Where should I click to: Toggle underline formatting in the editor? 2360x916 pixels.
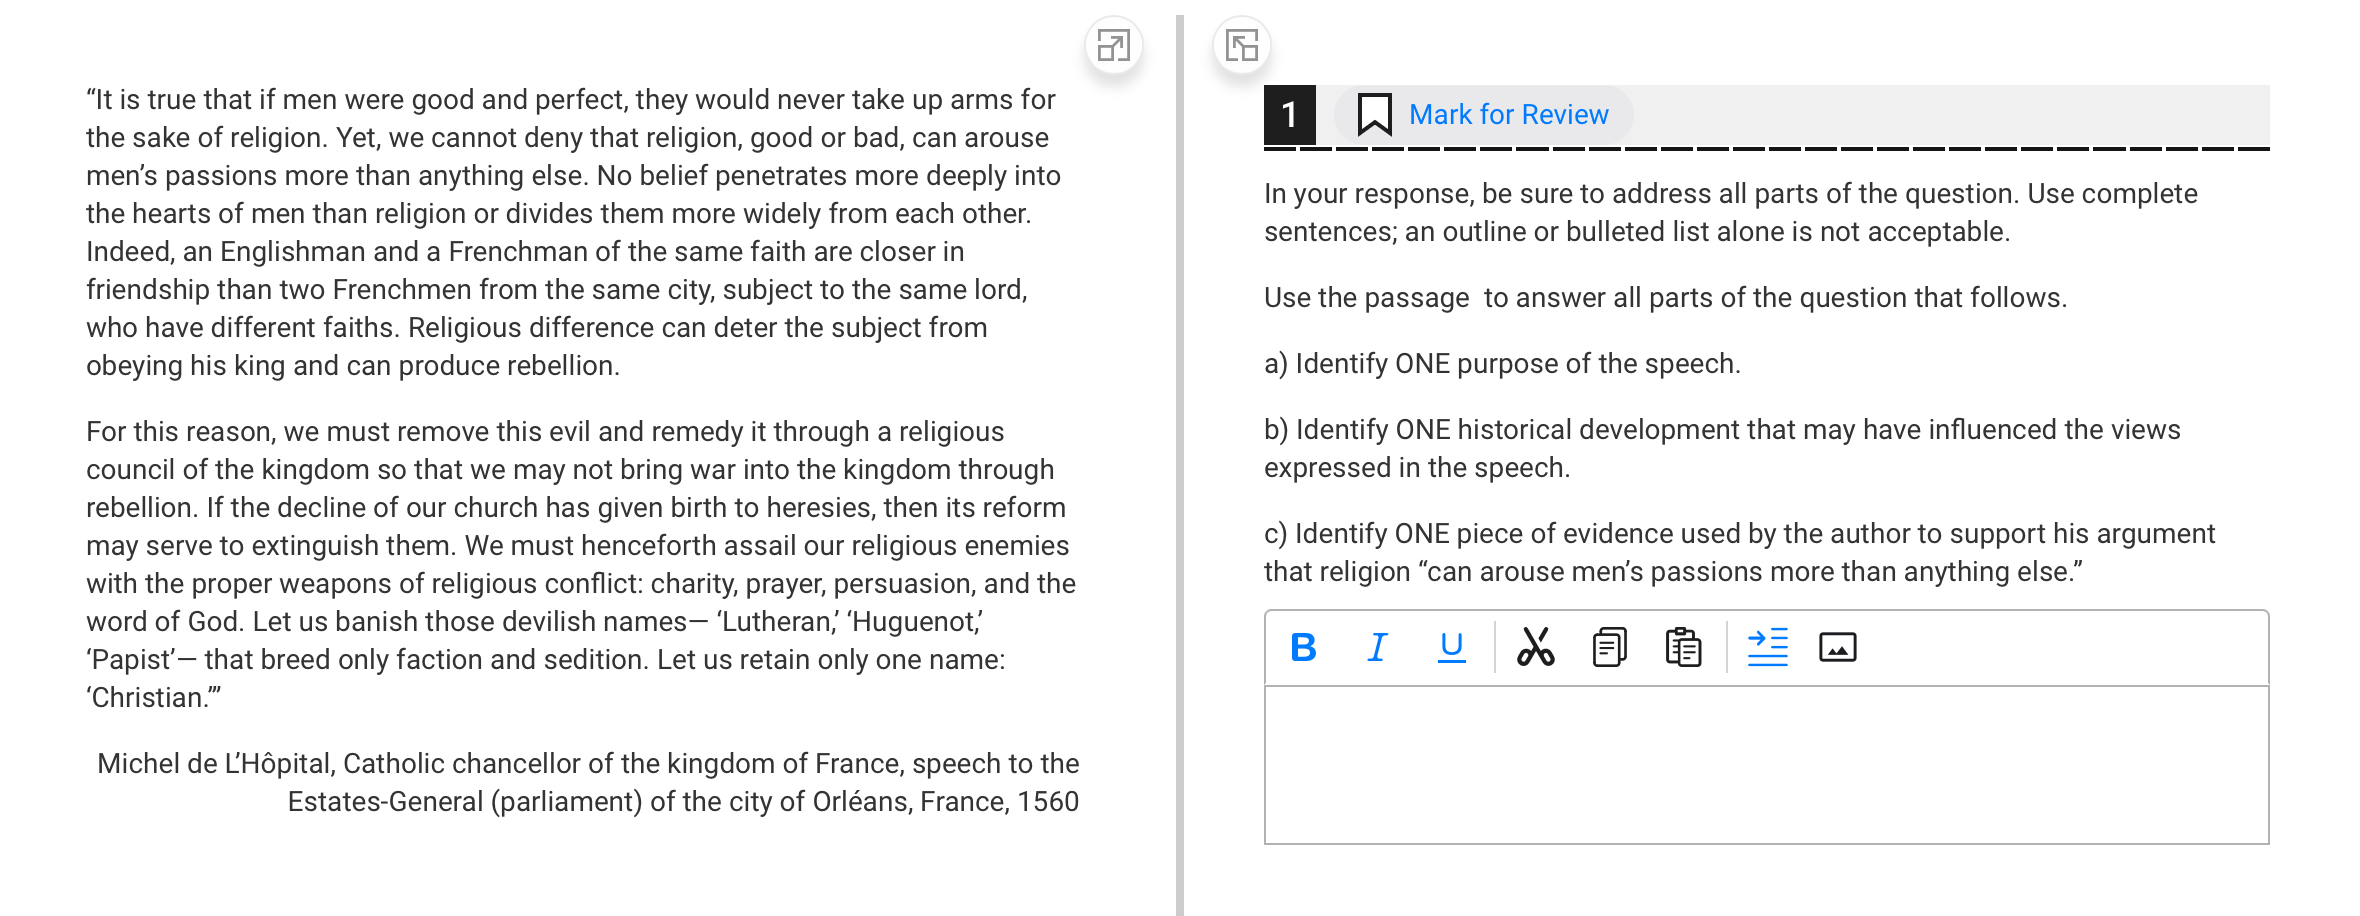[1451, 648]
